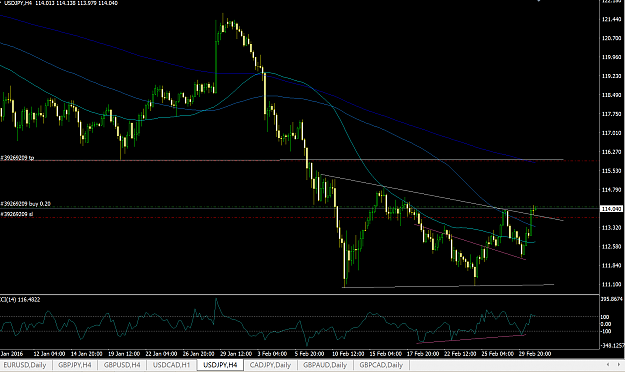Switch to the GBPAUD,Daily tab
This screenshot has height=372, width=625.
(325, 365)
